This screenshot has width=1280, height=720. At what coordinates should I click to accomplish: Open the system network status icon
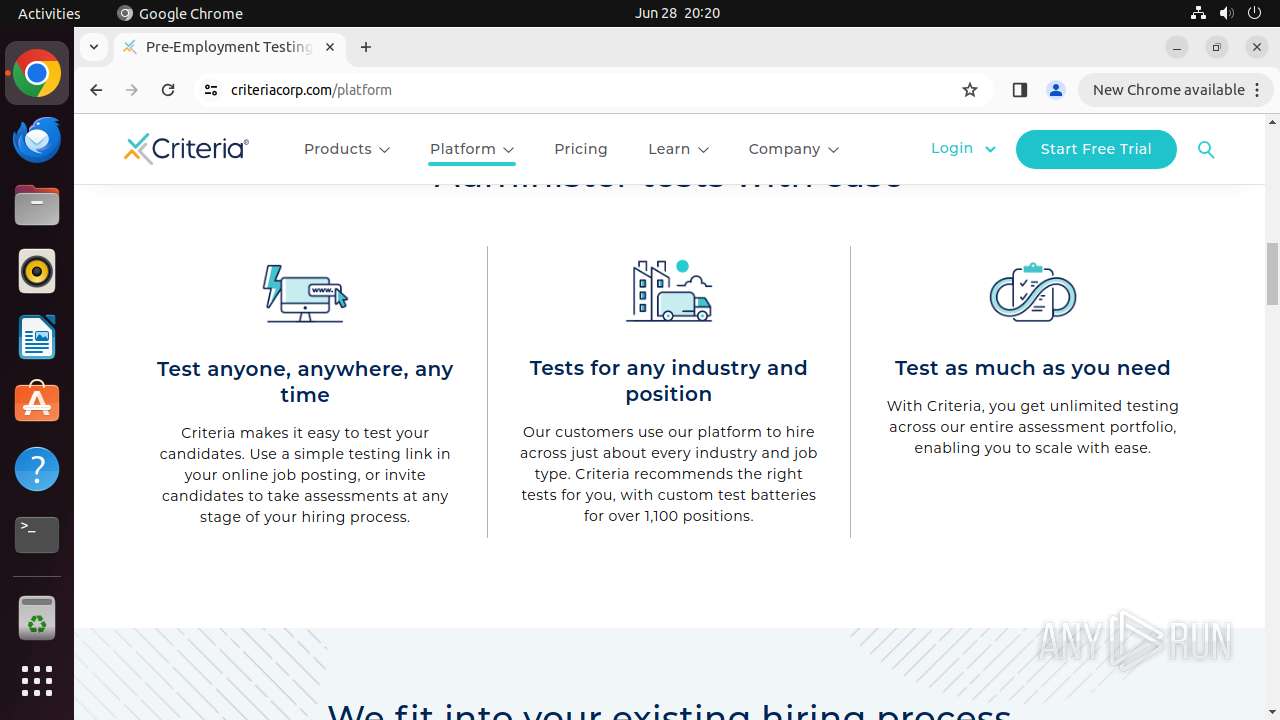tap(1198, 13)
